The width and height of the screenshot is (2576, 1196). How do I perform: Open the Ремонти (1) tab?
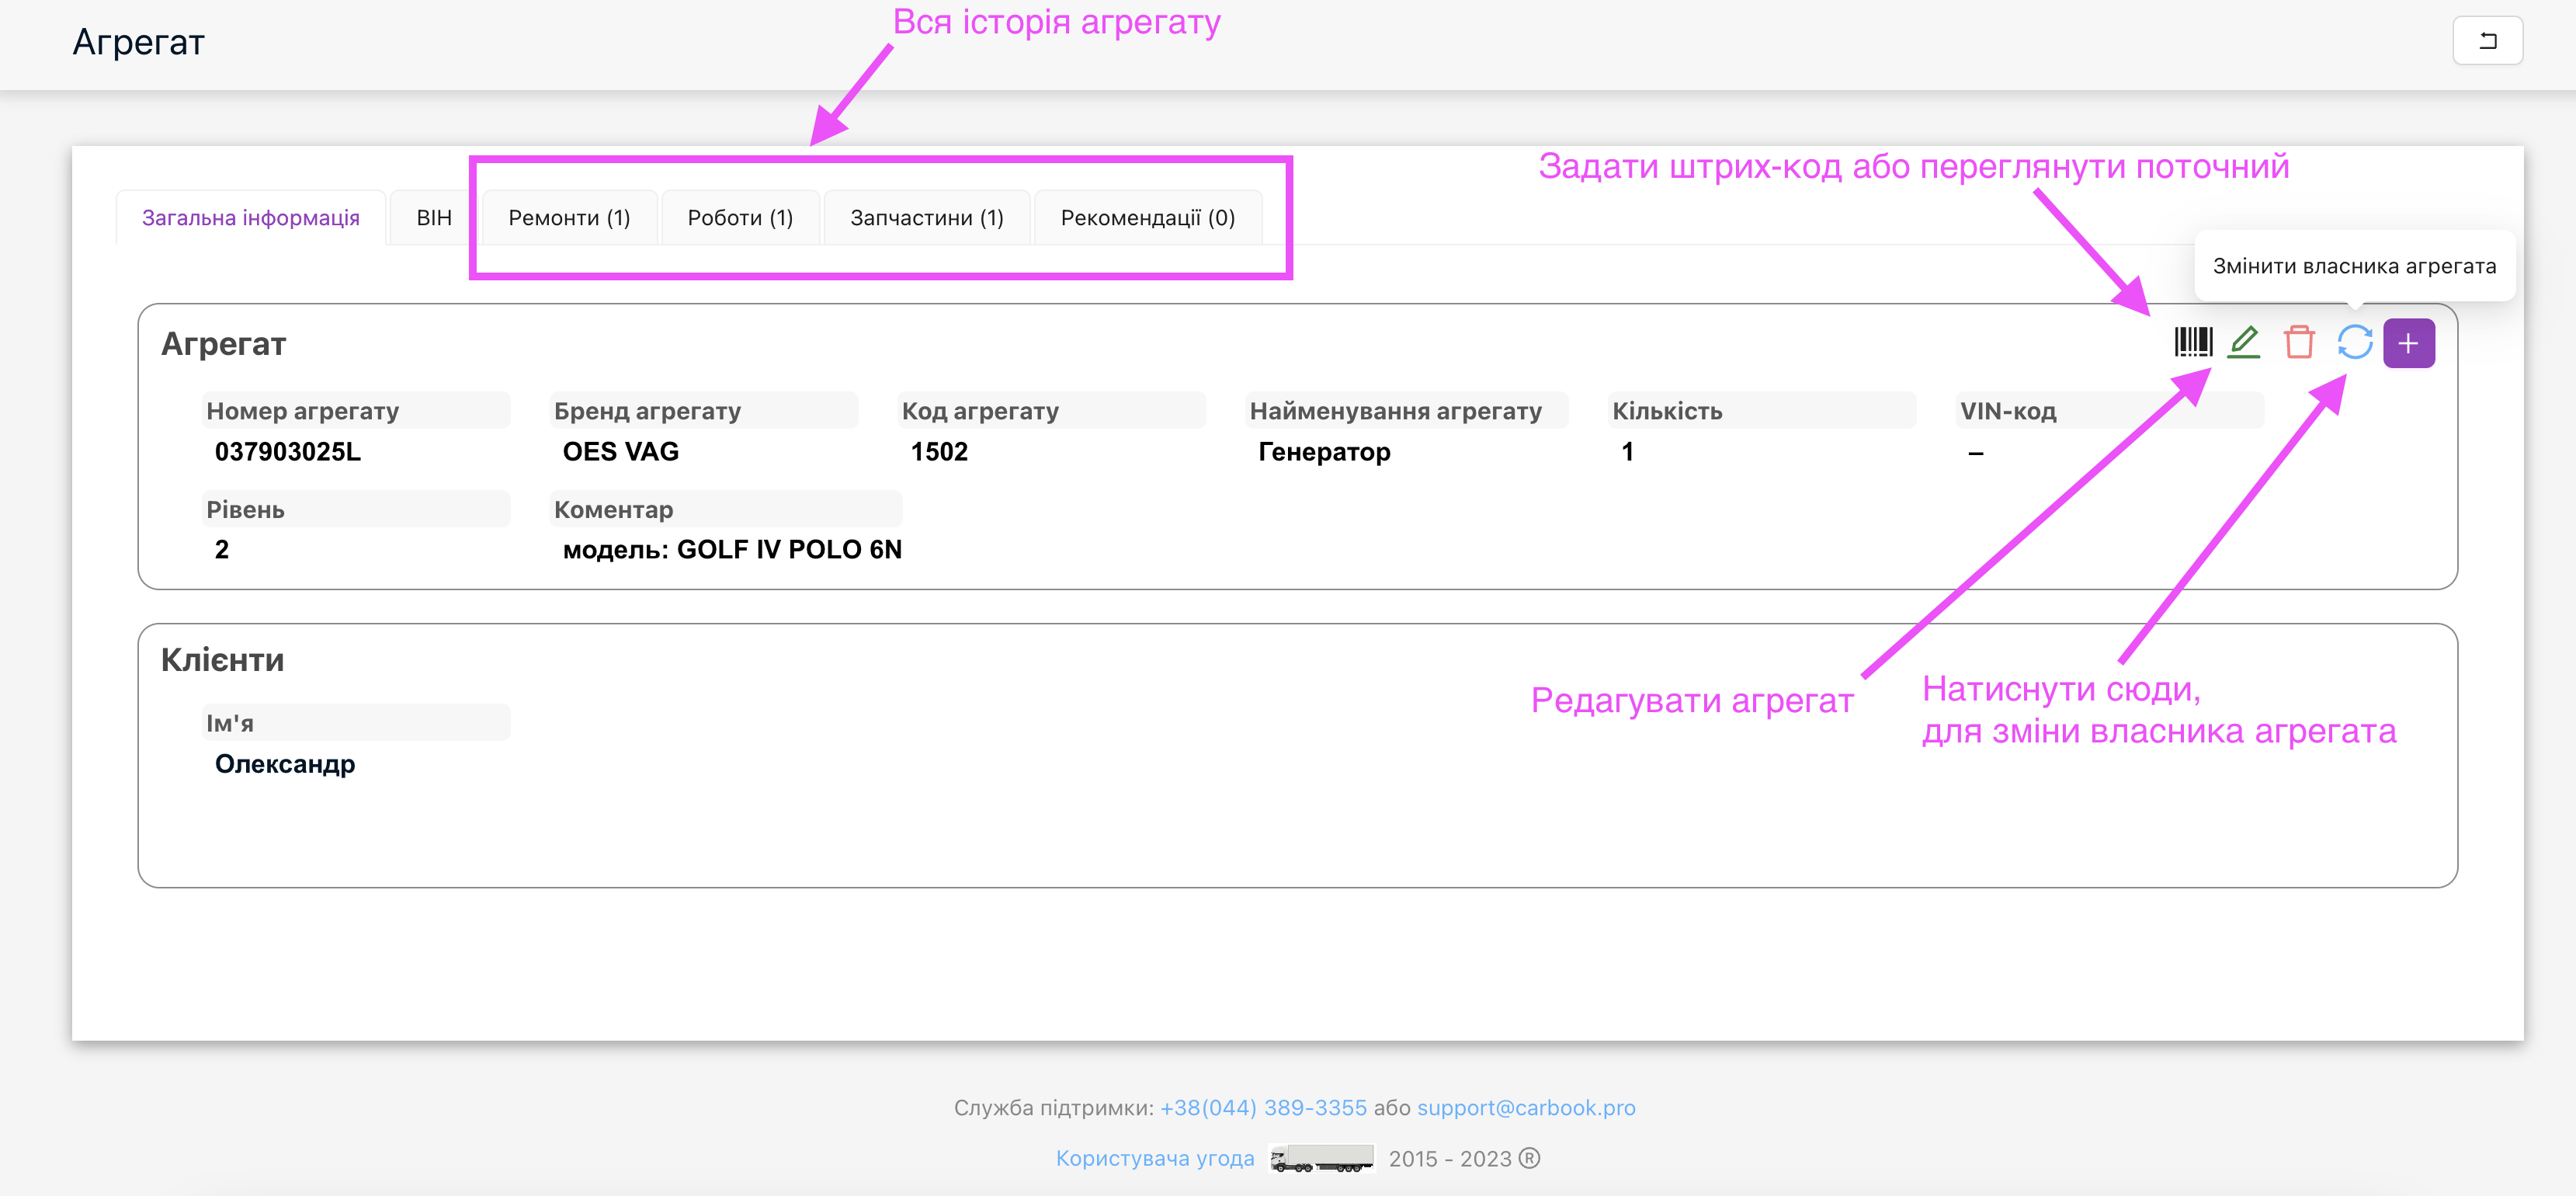[569, 218]
